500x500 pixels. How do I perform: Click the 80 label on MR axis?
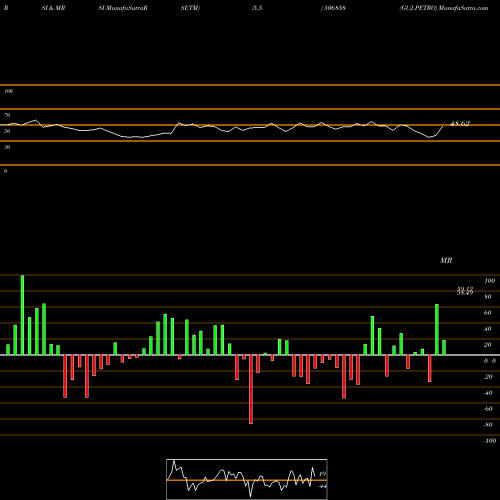pyautogui.click(x=488, y=297)
